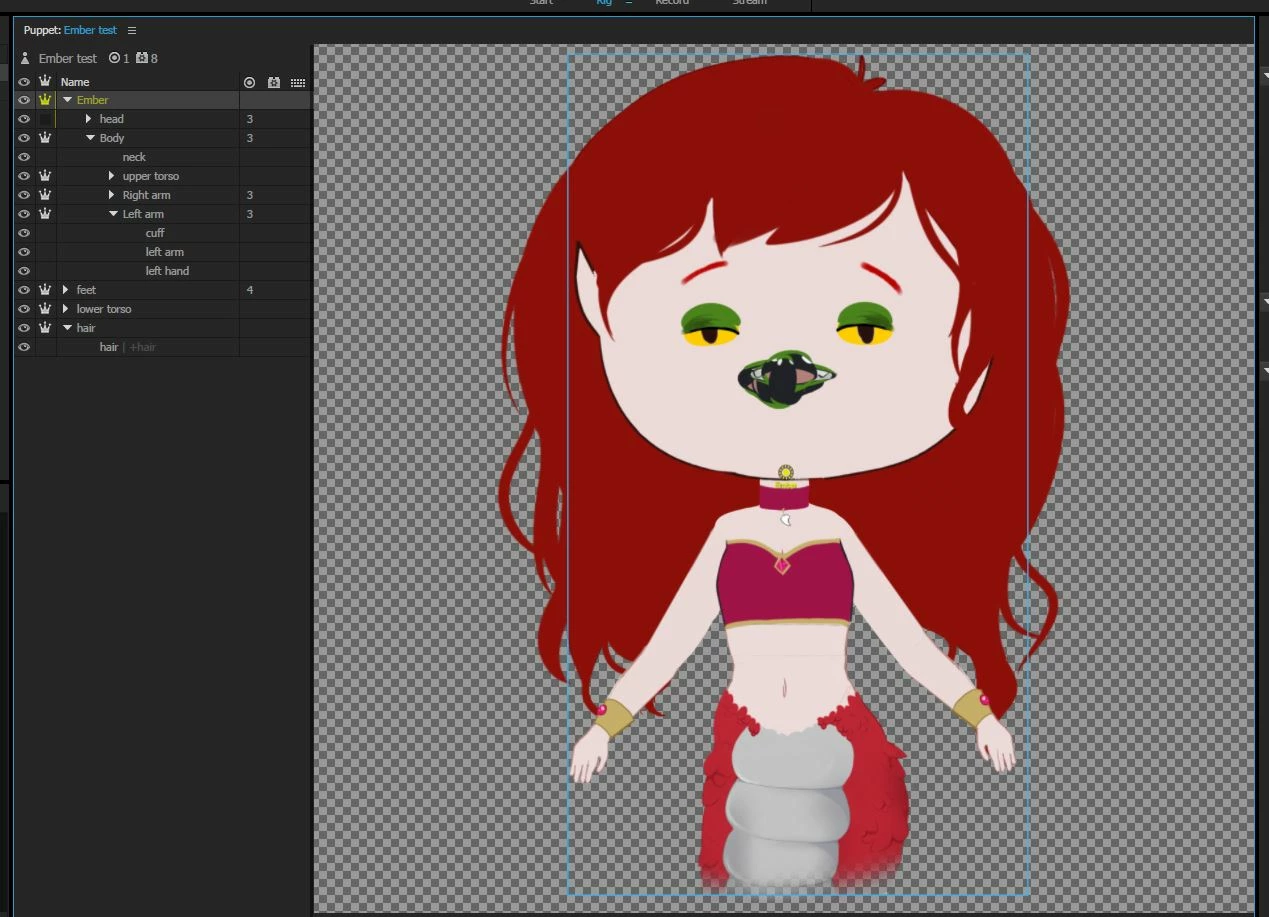The height and width of the screenshot is (917, 1269).
Task: Select the hair | +hair layer name
Action: 127,347
